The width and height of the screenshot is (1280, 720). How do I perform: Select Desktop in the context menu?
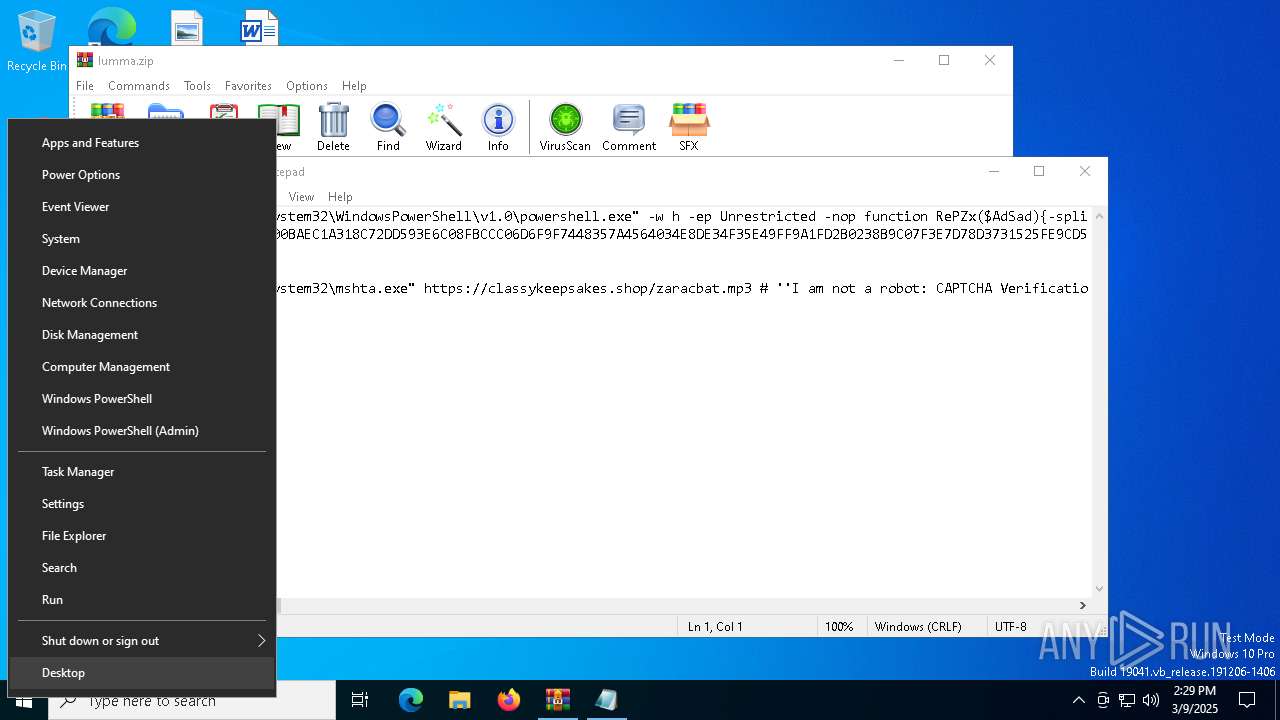click(141, 673)
